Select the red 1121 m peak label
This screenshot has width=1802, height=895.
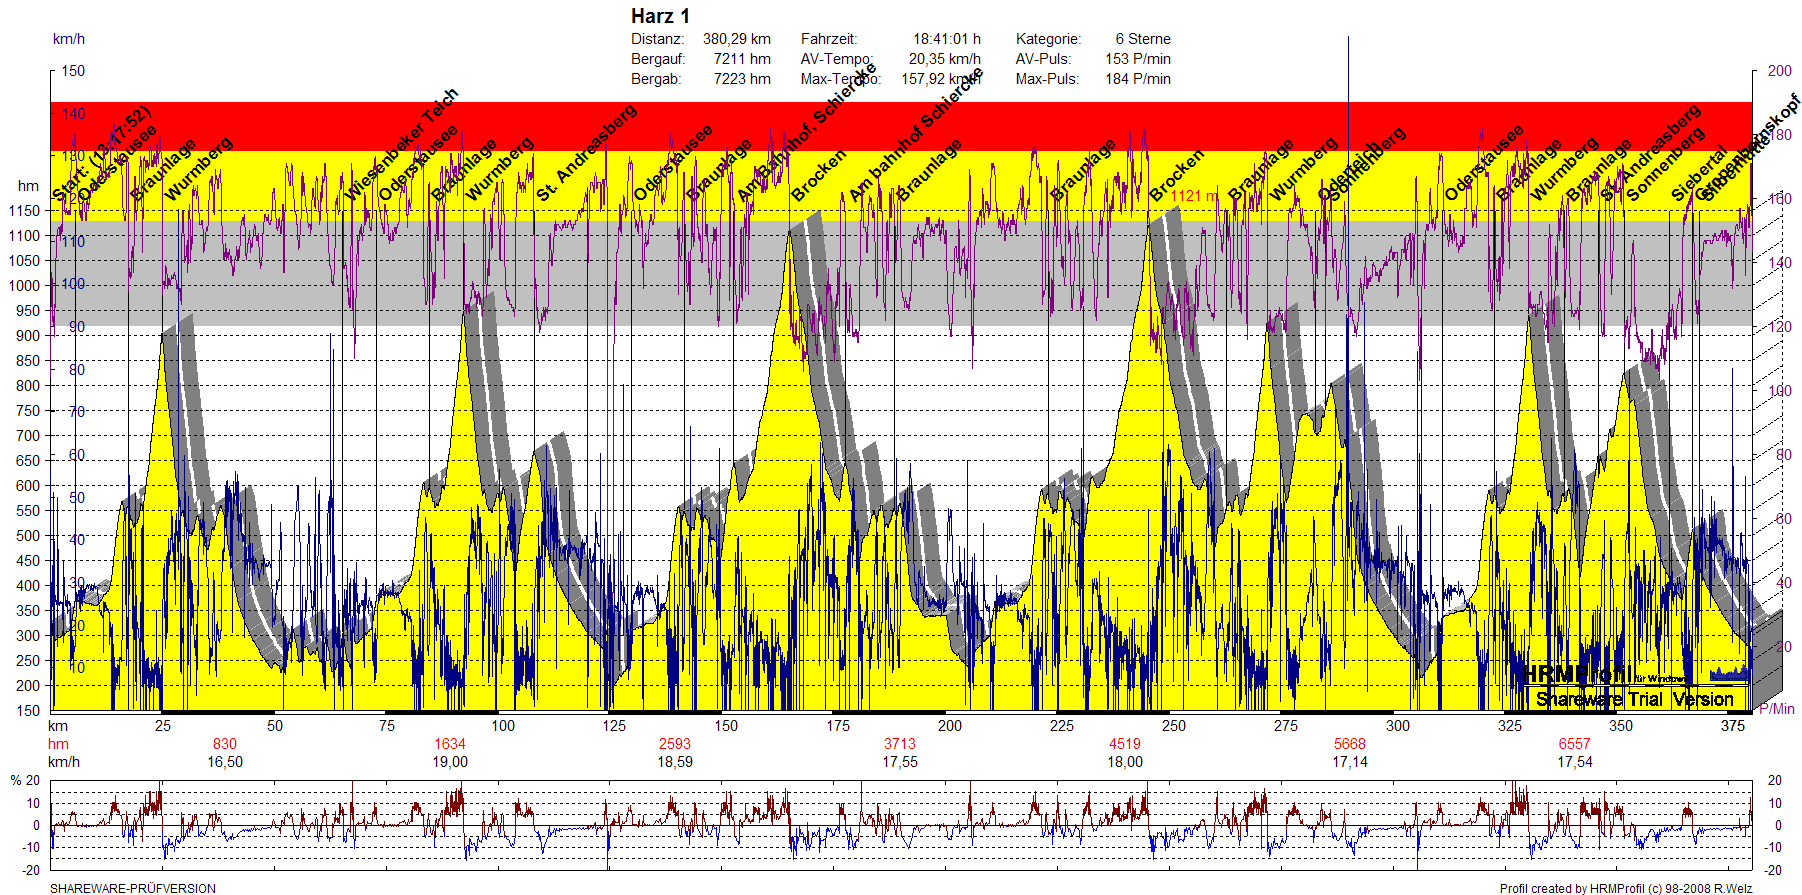1193,196
